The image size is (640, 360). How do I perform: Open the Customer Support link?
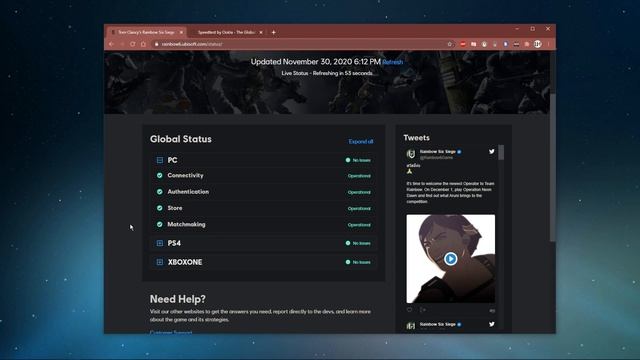(x=171, y=332)
